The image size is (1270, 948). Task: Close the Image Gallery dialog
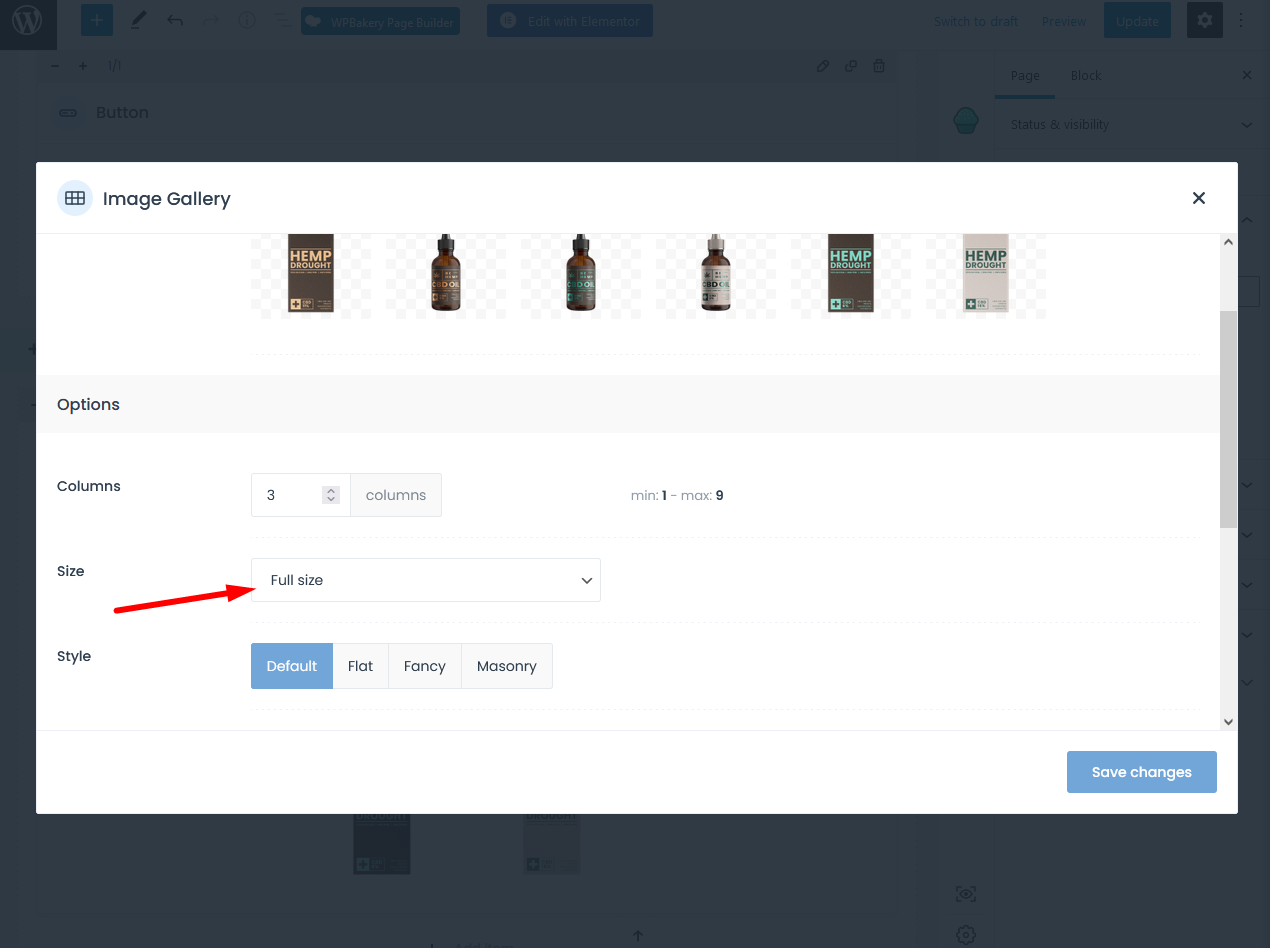(1199, 198)
